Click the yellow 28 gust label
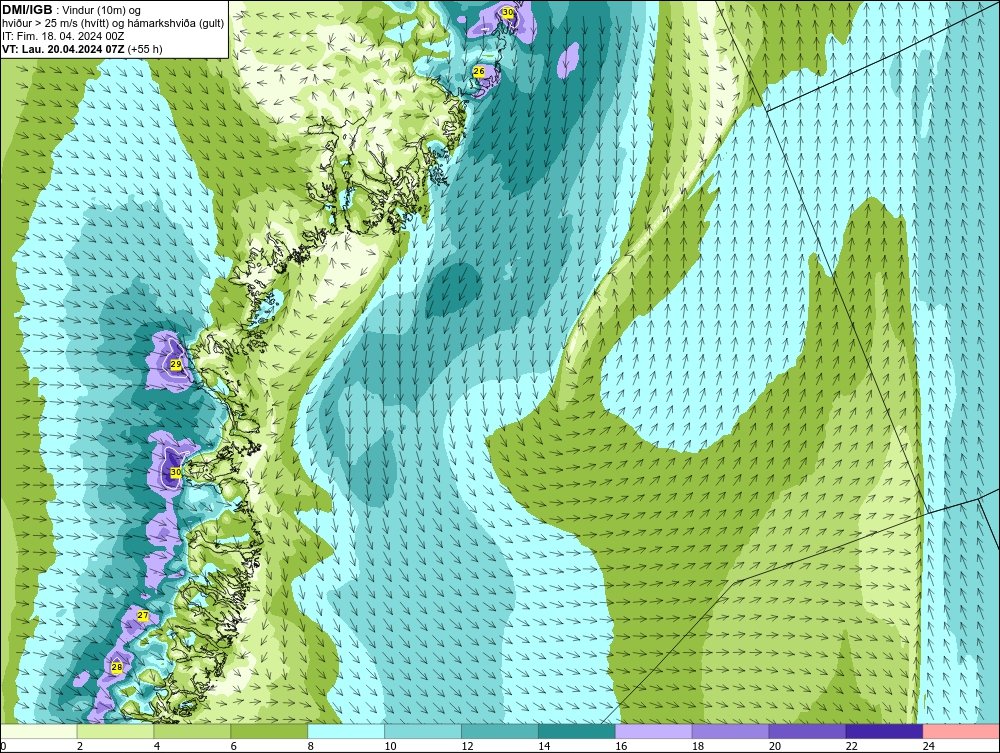The image size is (1000, 753). click(117, 667)
